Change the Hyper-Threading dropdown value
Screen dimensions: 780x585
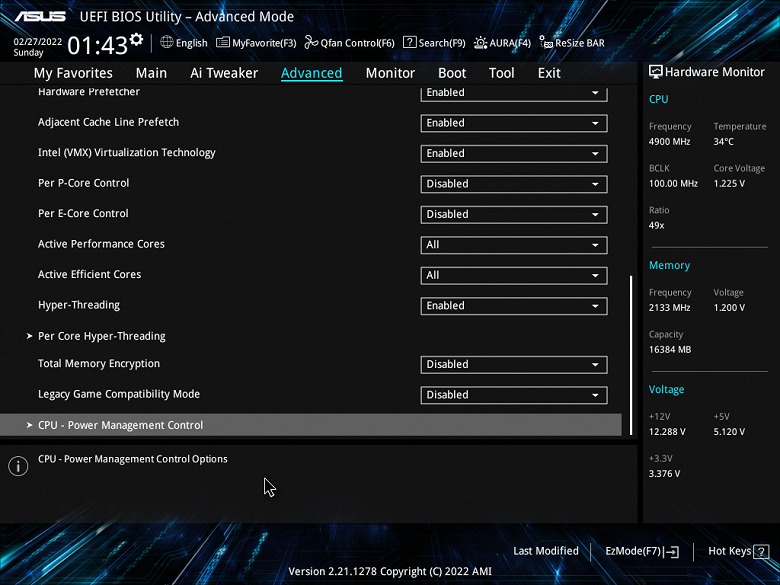click(514, 306)
